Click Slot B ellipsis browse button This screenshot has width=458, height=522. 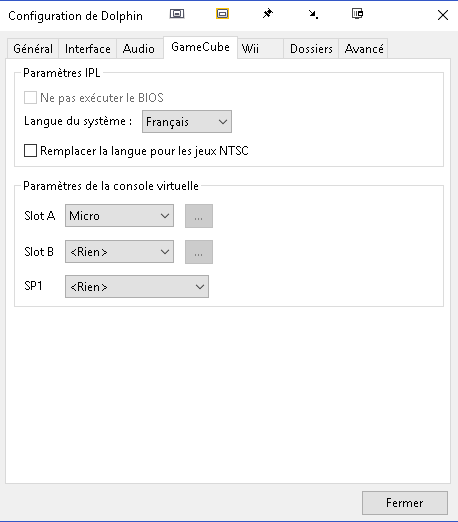[199, 252]
